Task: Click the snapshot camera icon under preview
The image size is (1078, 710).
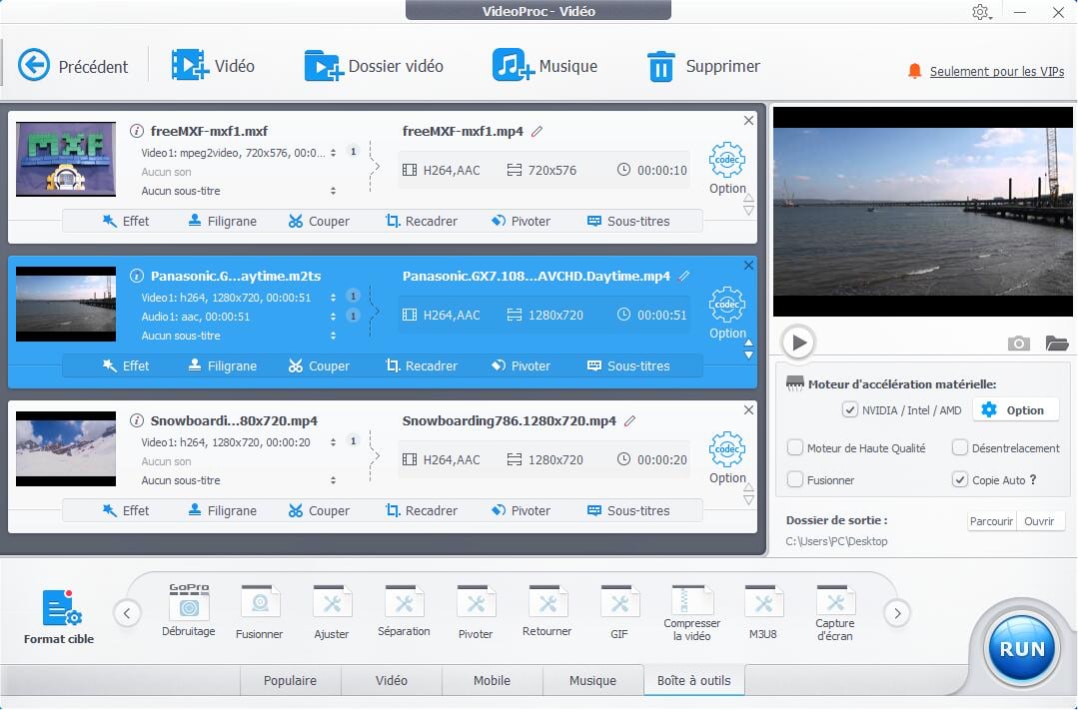Action: (1018, 343)
